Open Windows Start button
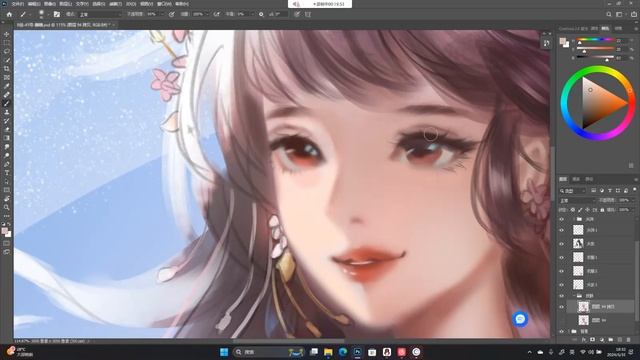The width and height of the screenshot is (640, 360). tap(224, 352)
